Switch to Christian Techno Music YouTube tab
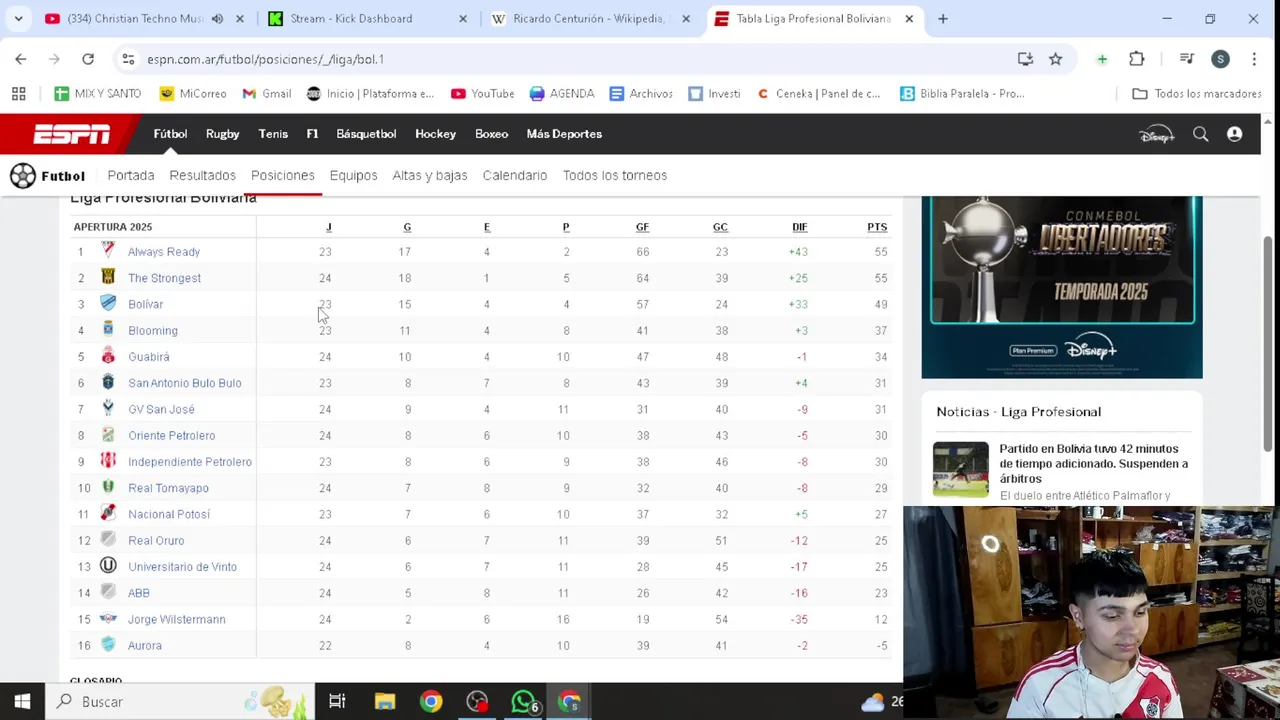Screen dimensions: 1280x720 pyautogui.click(x=143, y=18)
